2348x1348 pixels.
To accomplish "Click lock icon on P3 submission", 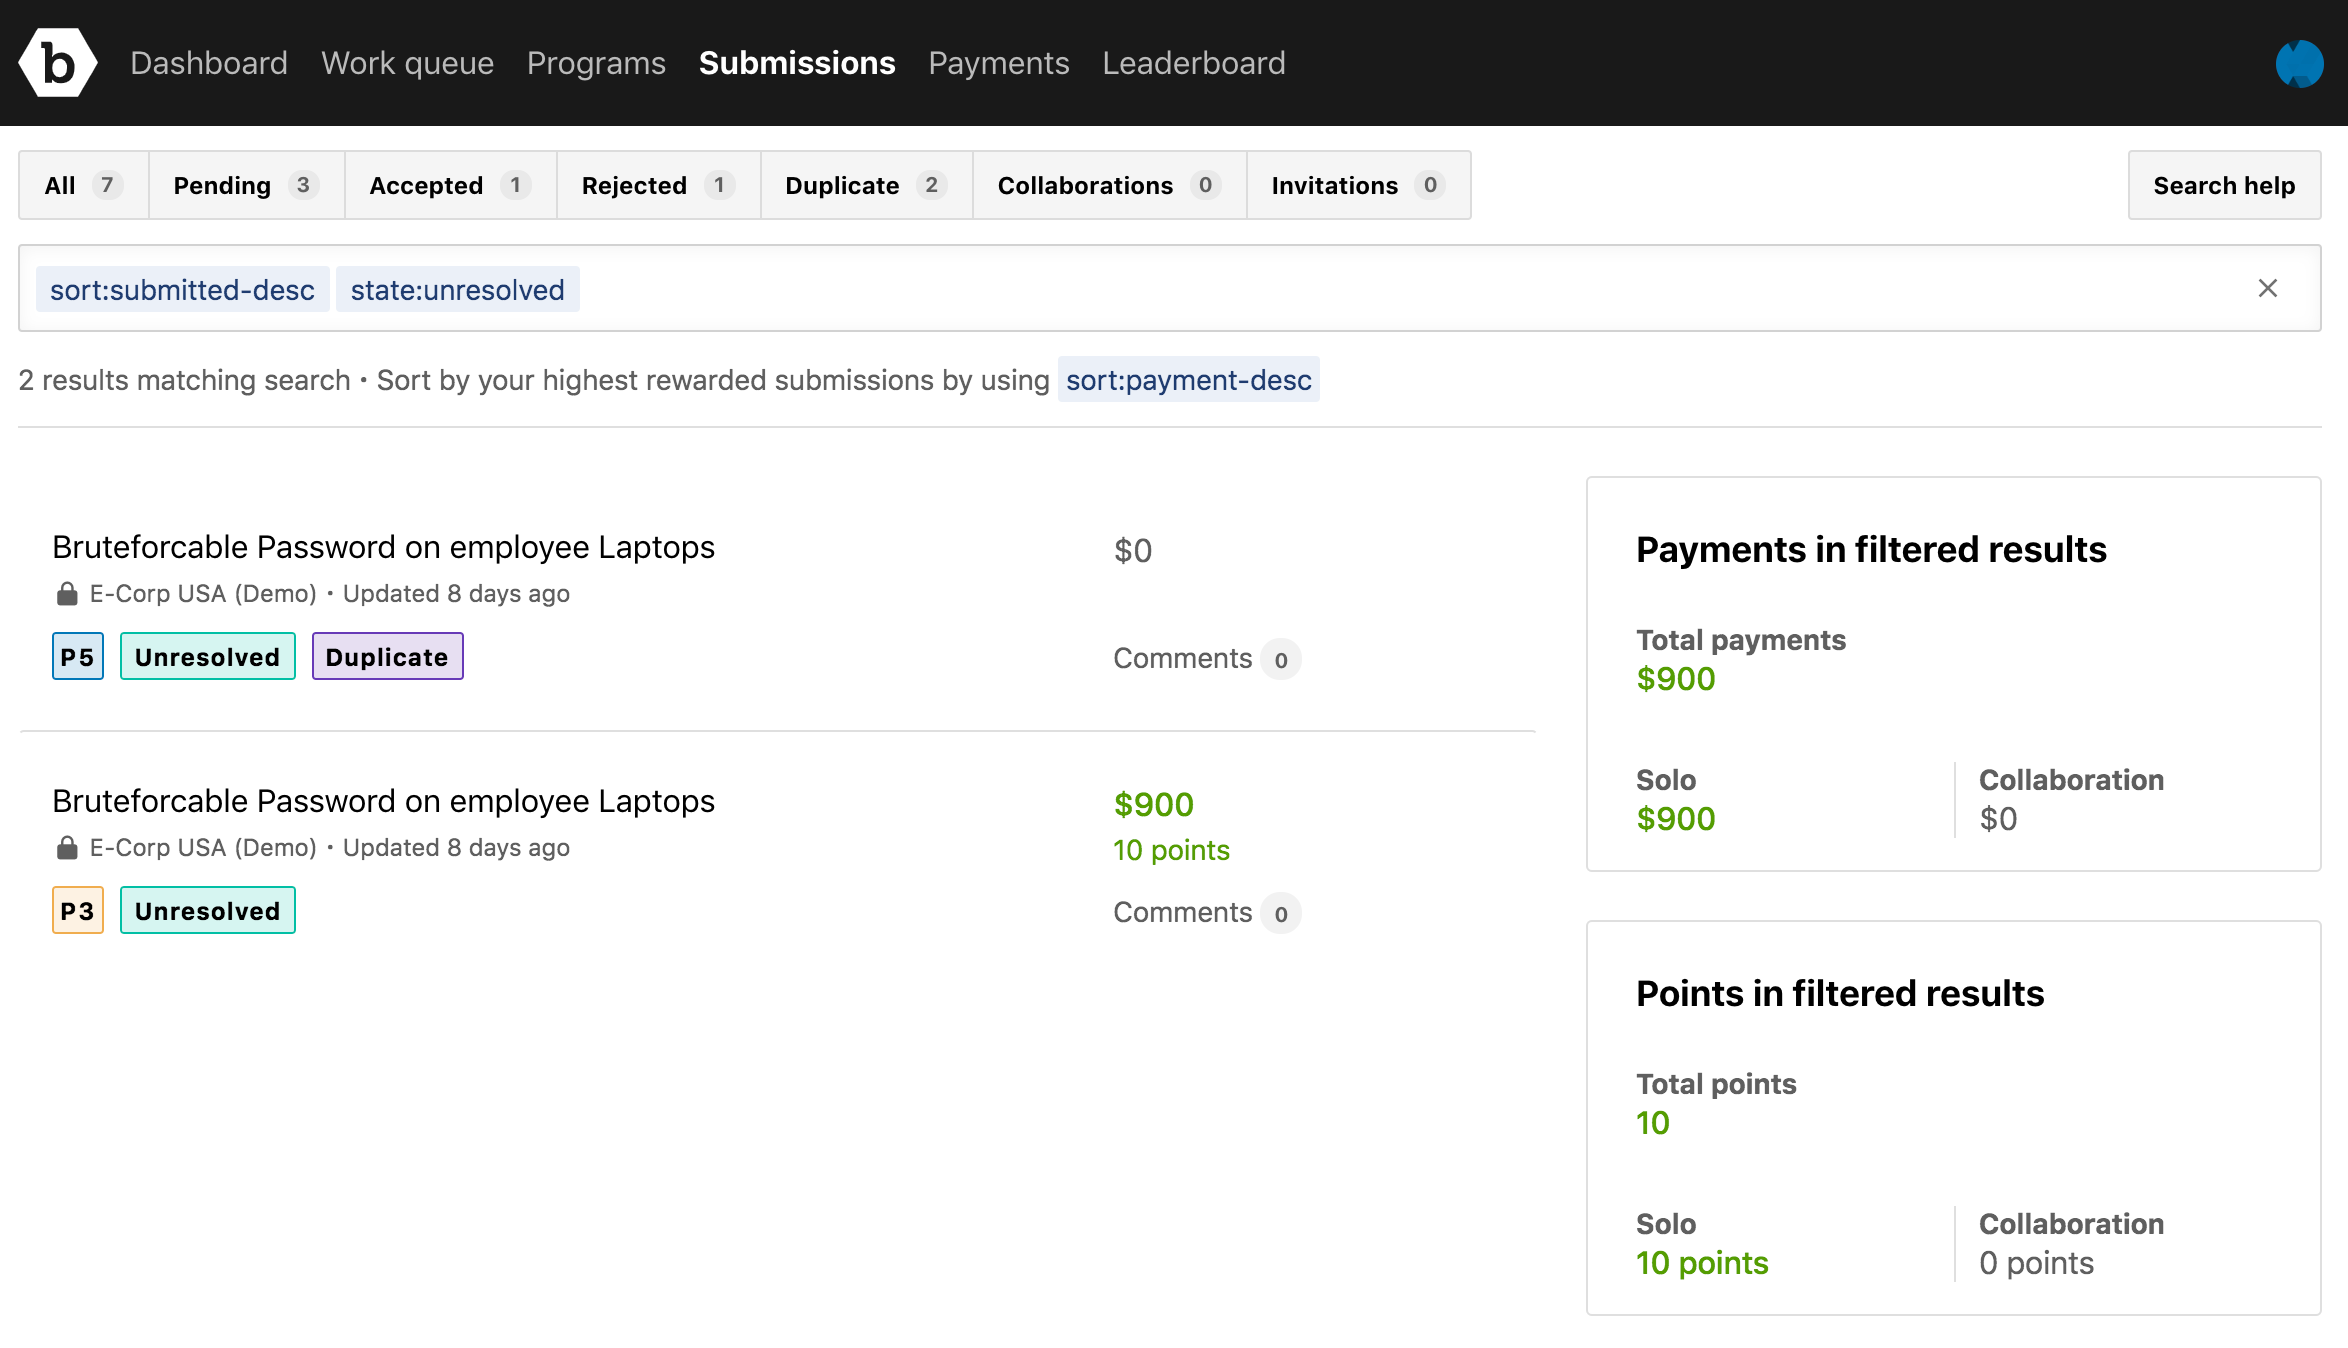I will [67, 848].
